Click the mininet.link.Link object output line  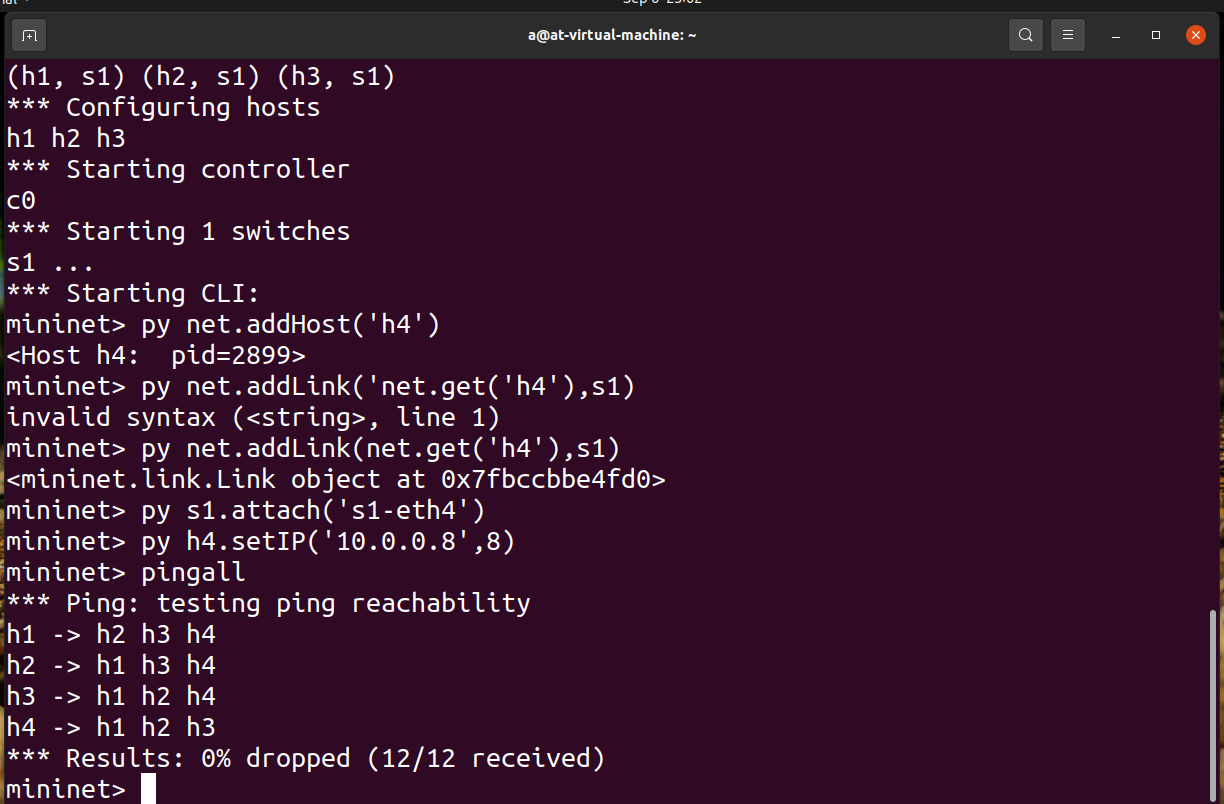click(336, 480)
